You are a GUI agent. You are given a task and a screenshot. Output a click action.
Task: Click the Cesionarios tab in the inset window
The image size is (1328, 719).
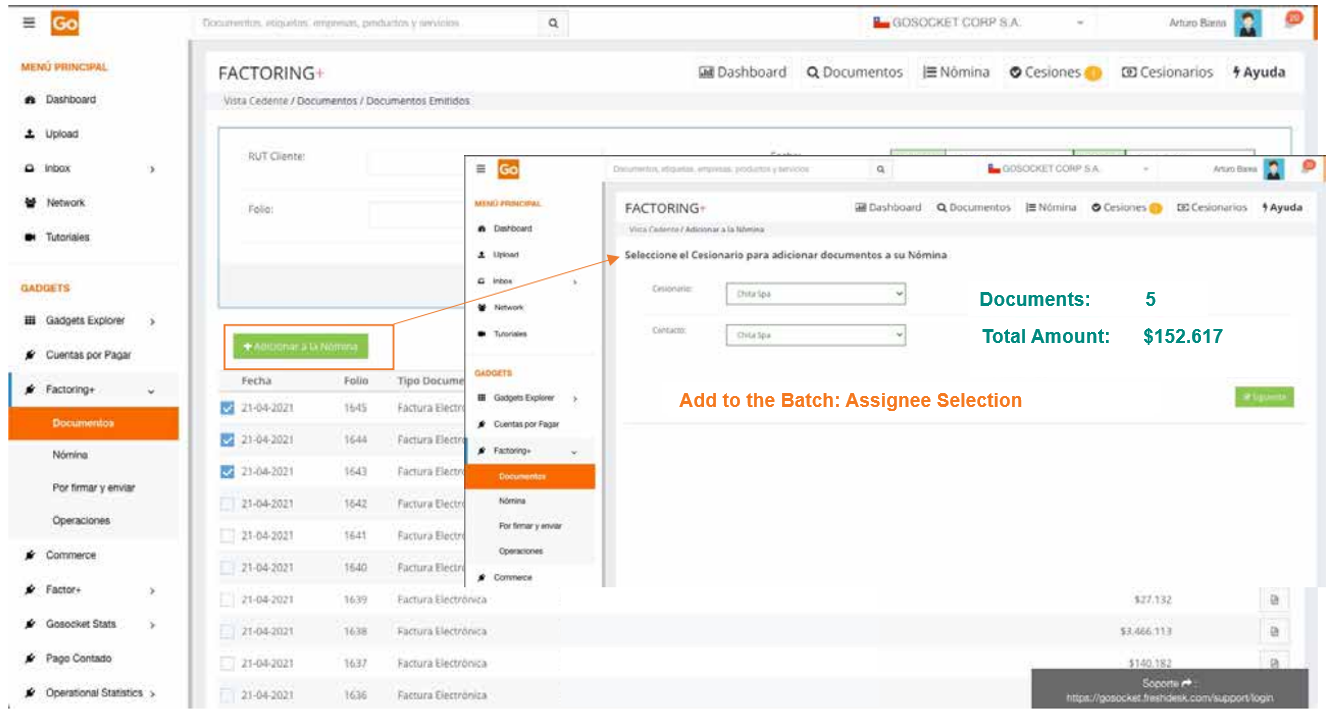click(1212, 207)
